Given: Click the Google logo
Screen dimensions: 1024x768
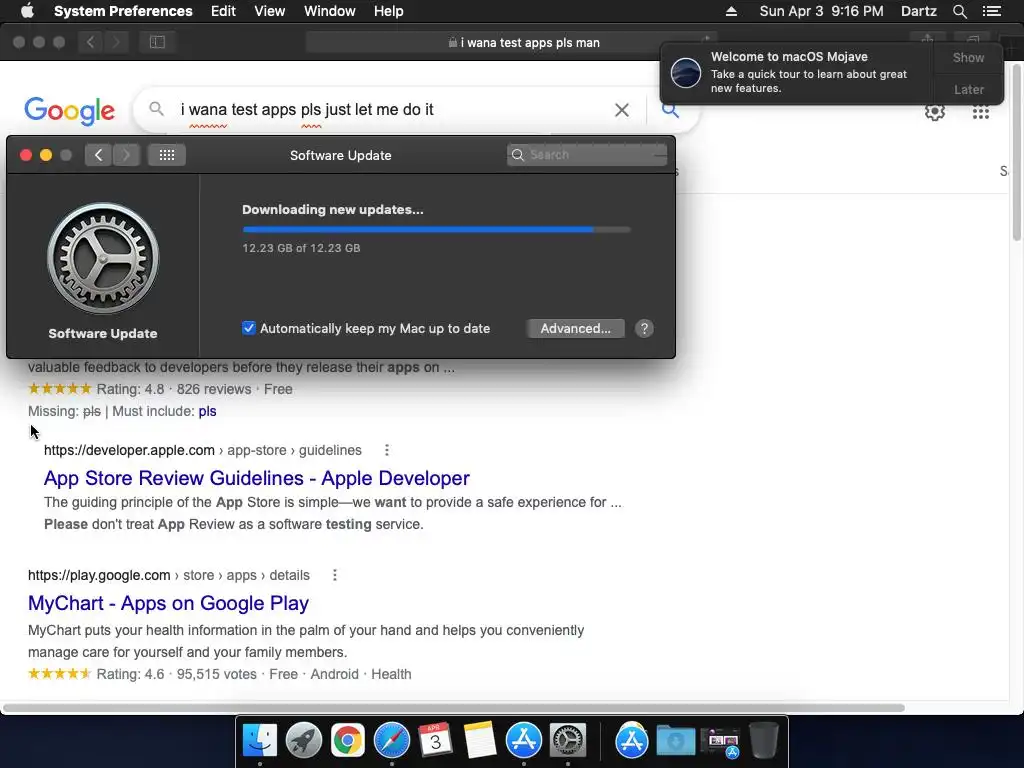Looking at the screenshot, I should click(x=69, y=111).
